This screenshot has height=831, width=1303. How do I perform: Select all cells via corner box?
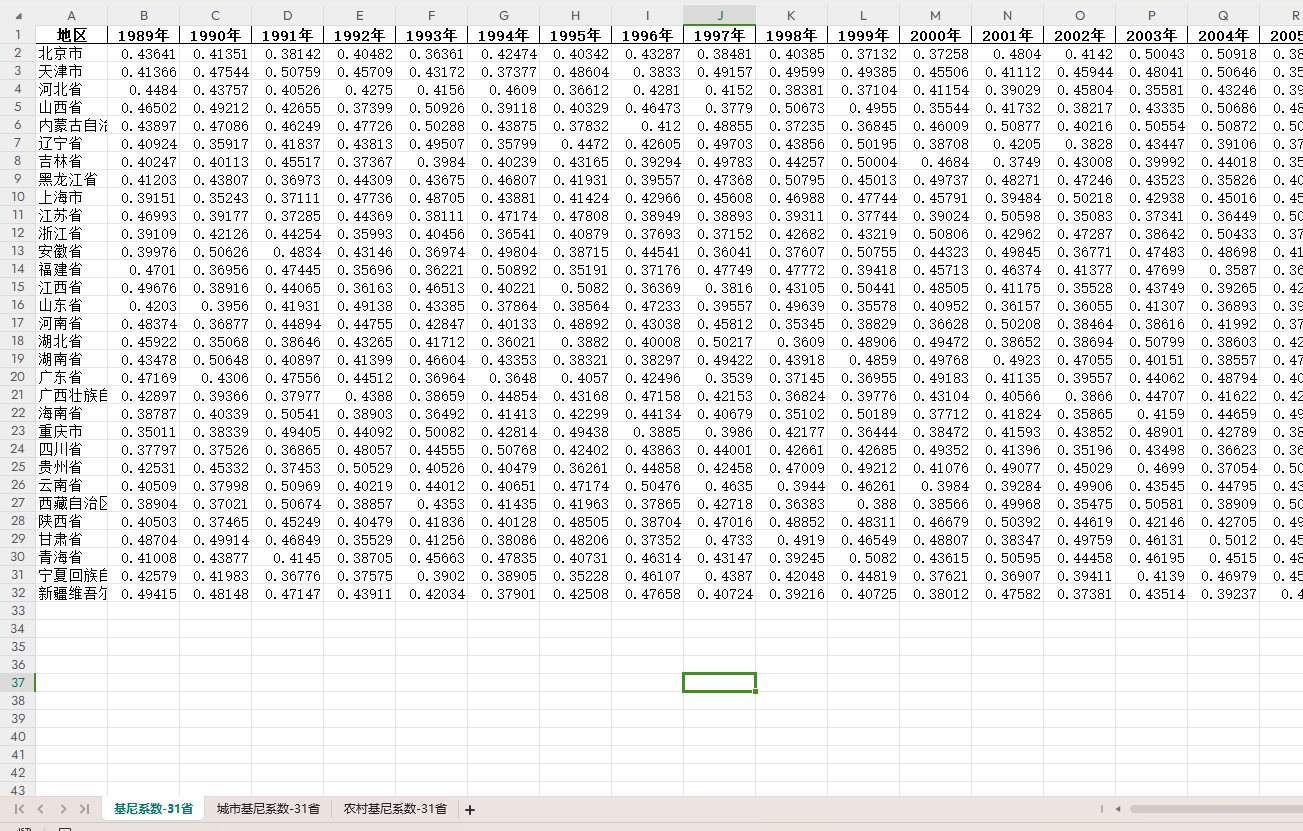[17, 15]
